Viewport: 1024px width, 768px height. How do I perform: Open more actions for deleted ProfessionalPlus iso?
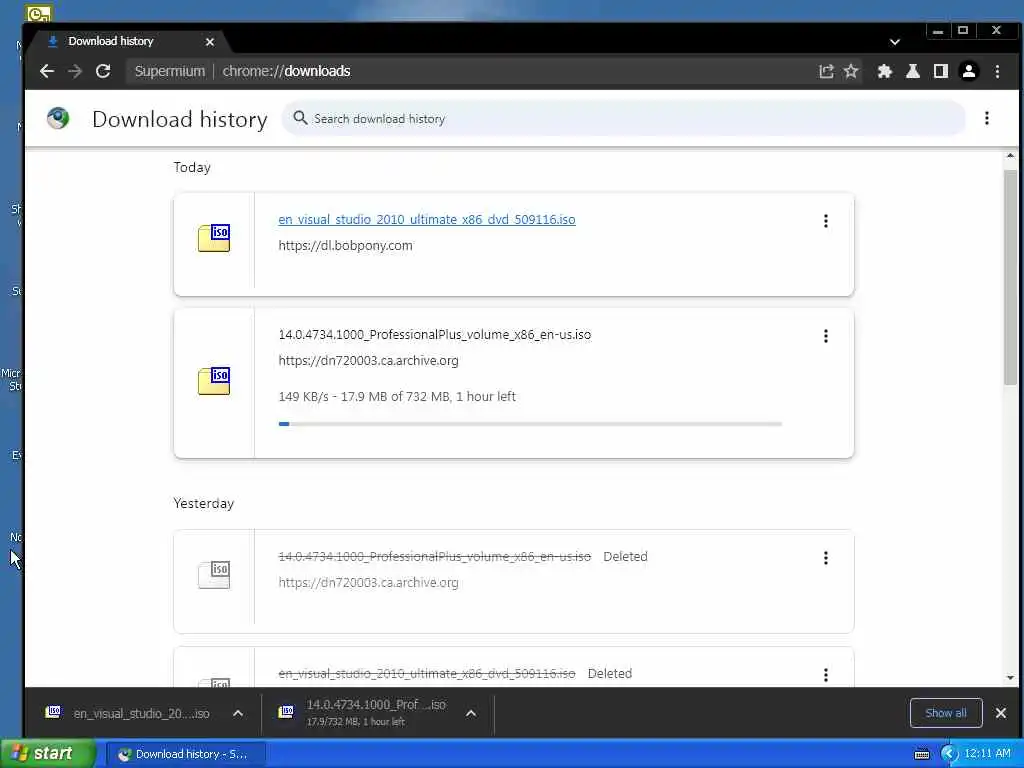[x=825, y=558]
